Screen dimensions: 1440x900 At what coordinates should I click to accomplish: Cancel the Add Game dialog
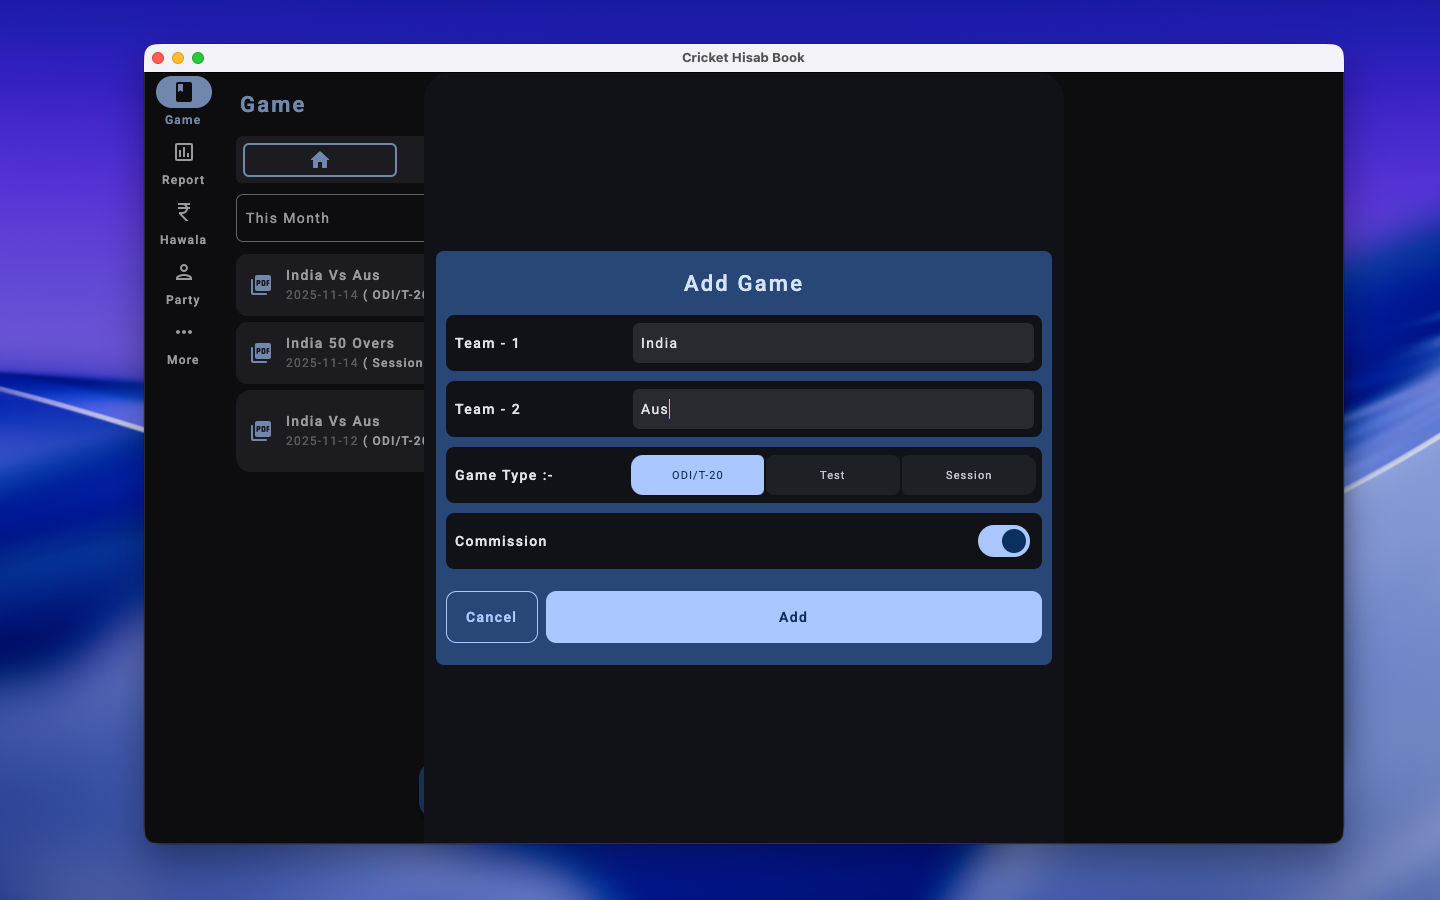492,617
